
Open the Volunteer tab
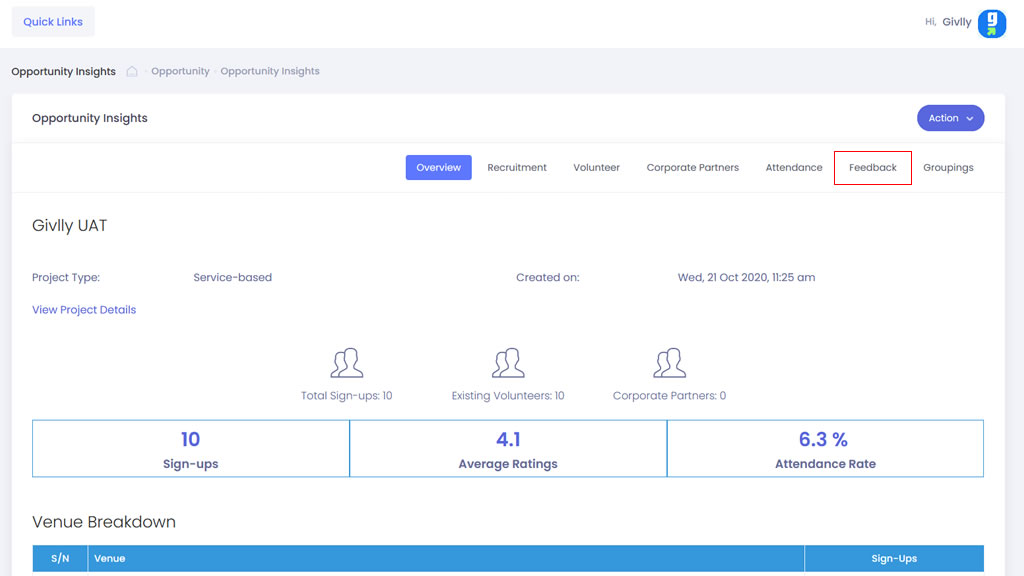596,168
